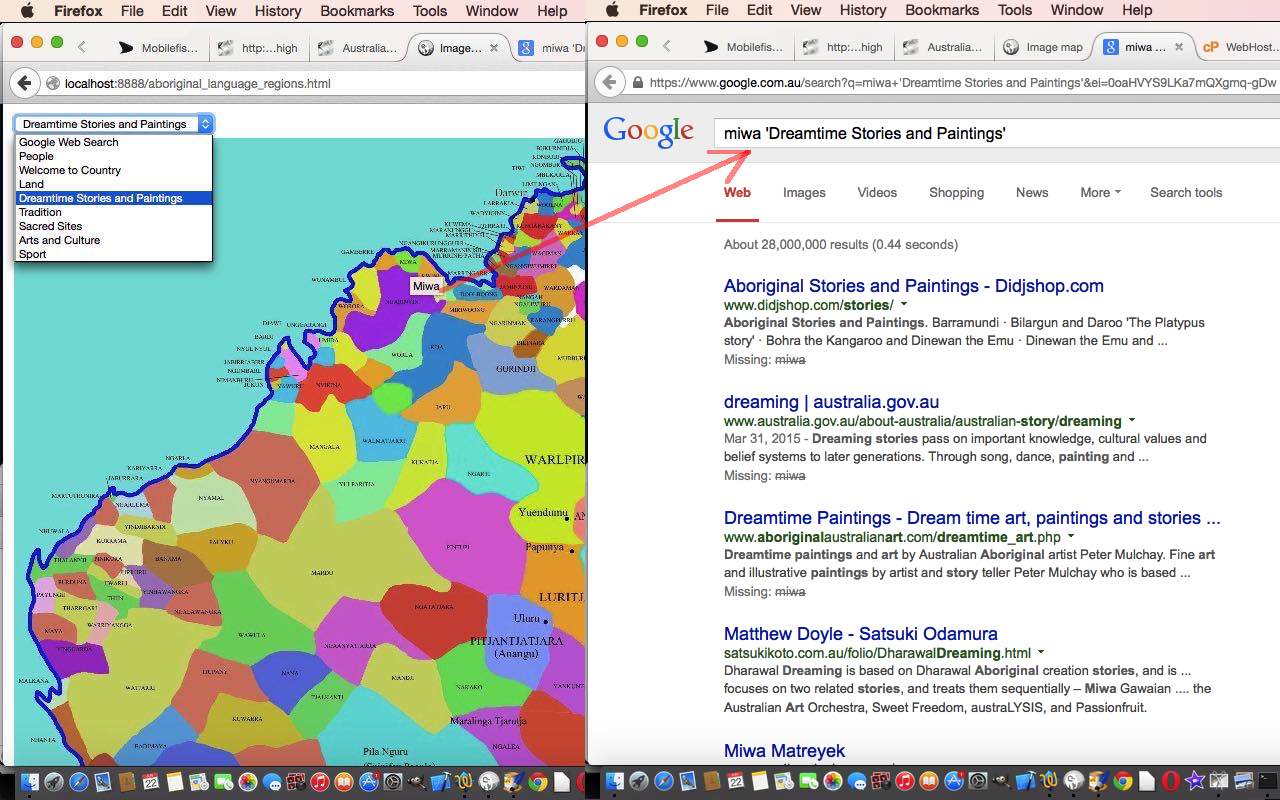
Task: Click the Pitjantjatjara (Anangu) label on the map
Action: click(x=516, y=647)
